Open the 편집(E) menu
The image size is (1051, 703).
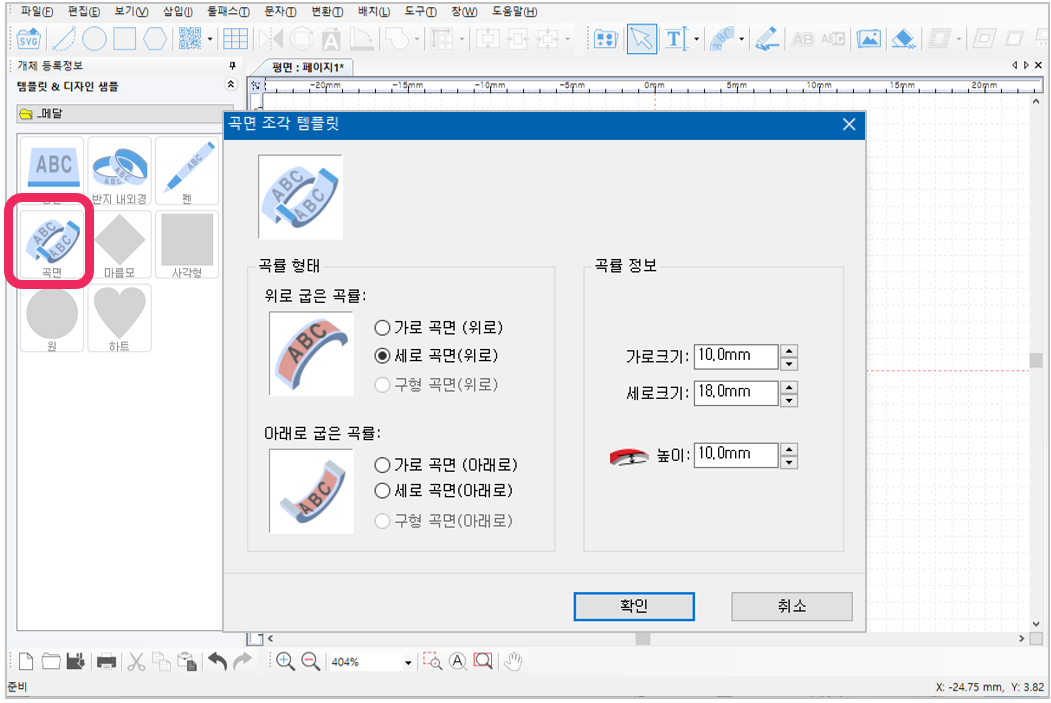84,11
